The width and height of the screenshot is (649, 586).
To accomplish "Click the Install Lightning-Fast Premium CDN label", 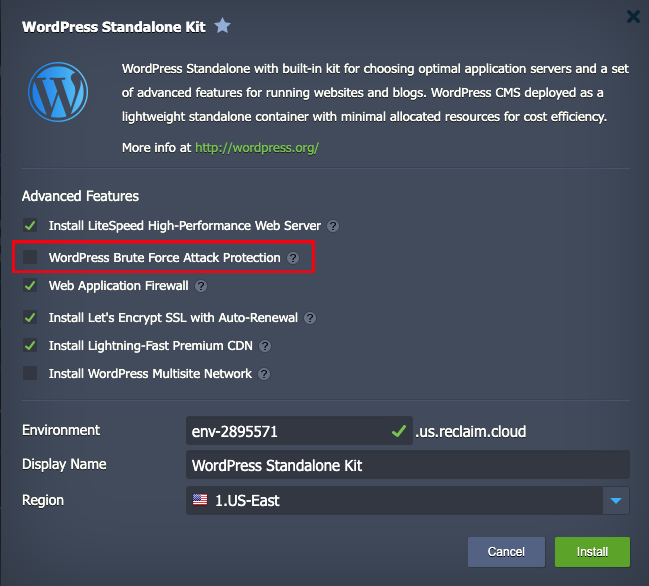I will (151, 346).
